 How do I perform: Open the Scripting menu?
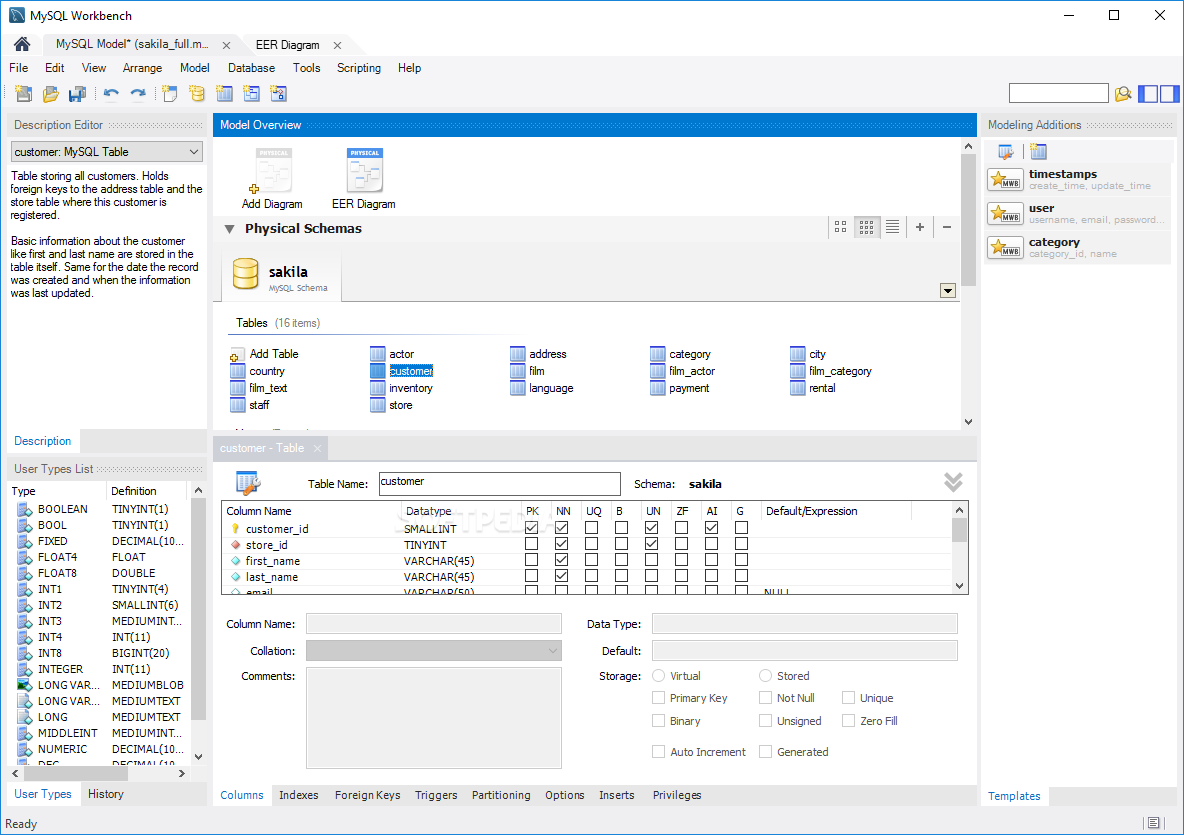[x=359, y=68]
